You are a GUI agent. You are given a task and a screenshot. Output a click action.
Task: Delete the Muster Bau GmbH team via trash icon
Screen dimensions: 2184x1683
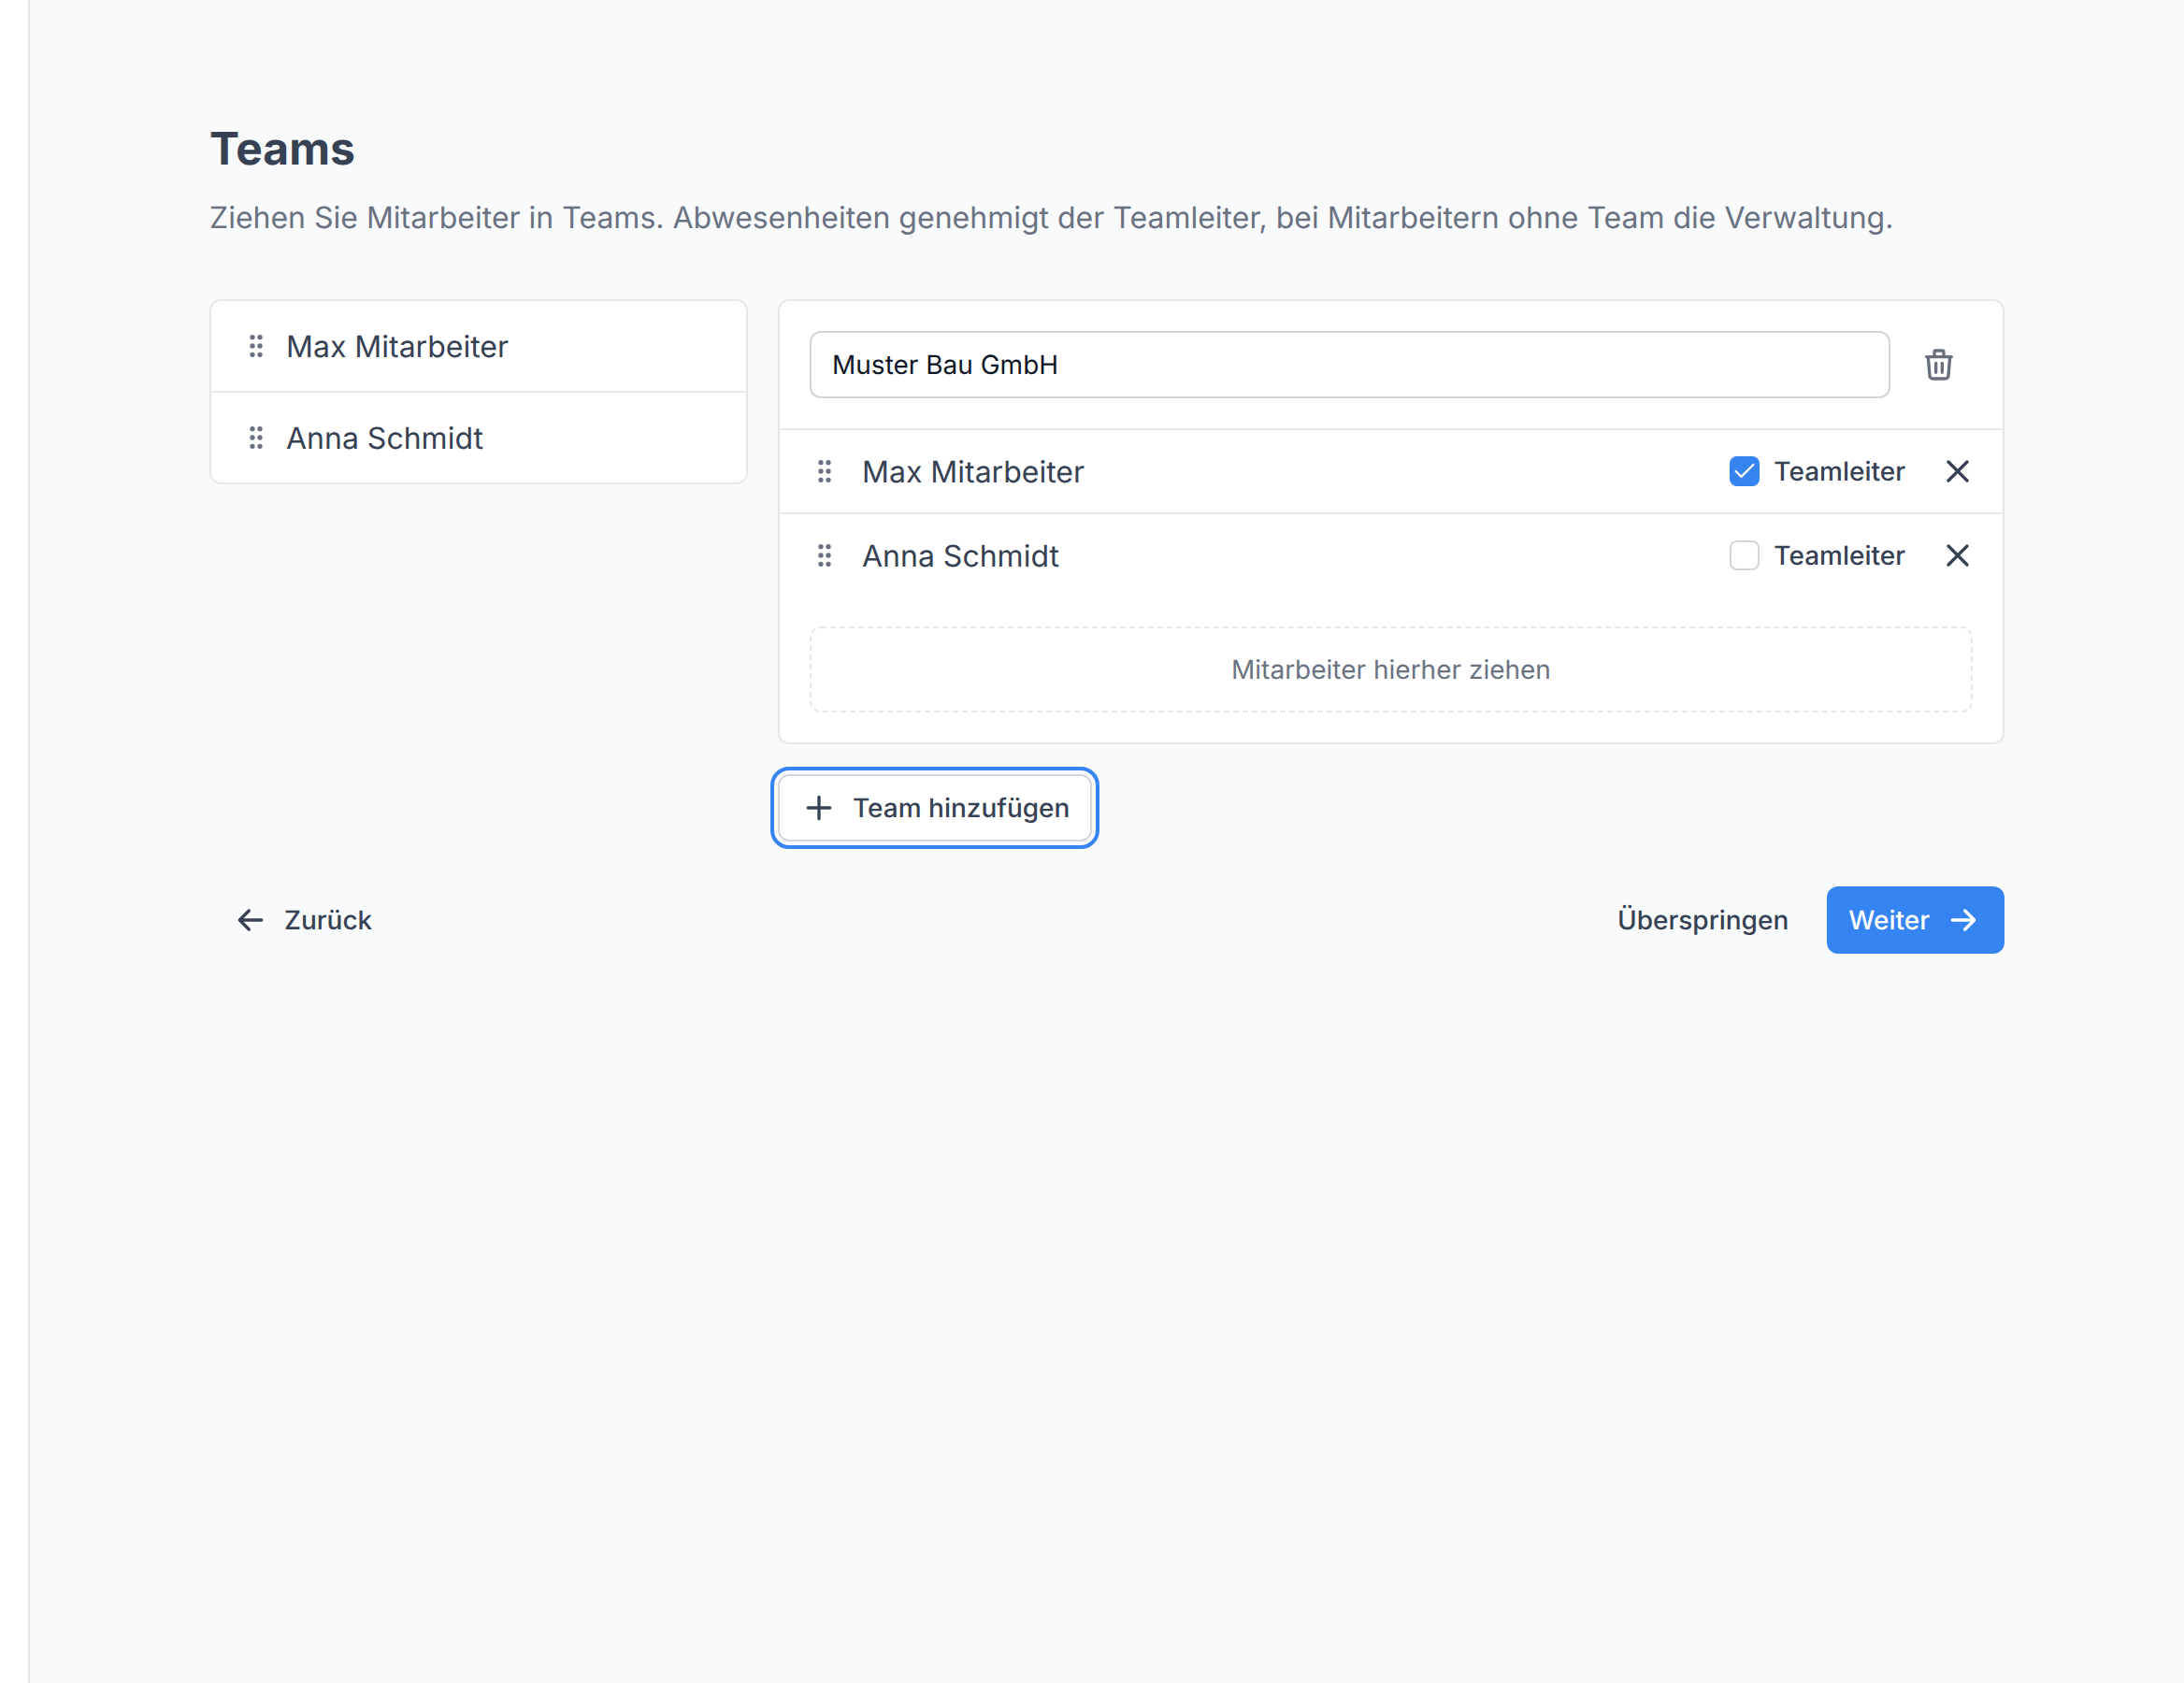tap(1938, 365)
